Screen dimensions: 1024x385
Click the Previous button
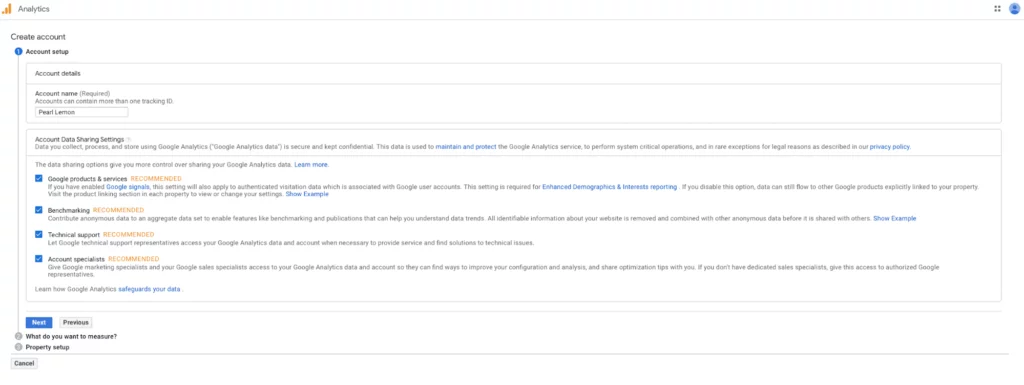pyautogui.click(x=76, y=322)
